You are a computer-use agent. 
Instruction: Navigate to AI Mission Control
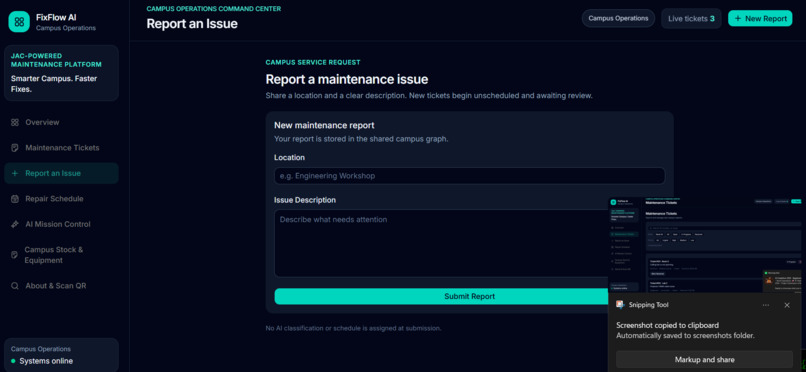[61, 224]
